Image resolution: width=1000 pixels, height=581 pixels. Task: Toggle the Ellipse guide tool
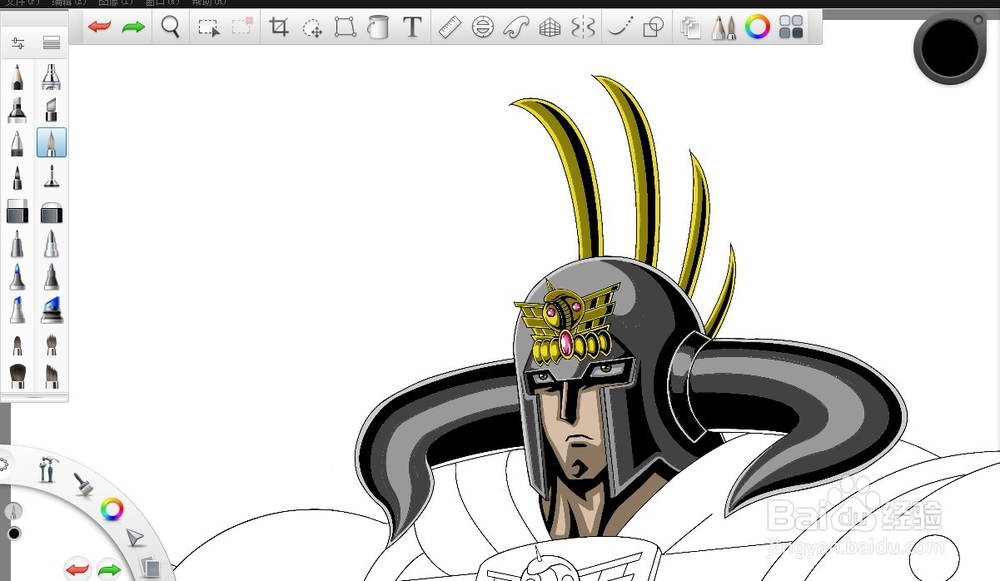click(x=483, y=27)
